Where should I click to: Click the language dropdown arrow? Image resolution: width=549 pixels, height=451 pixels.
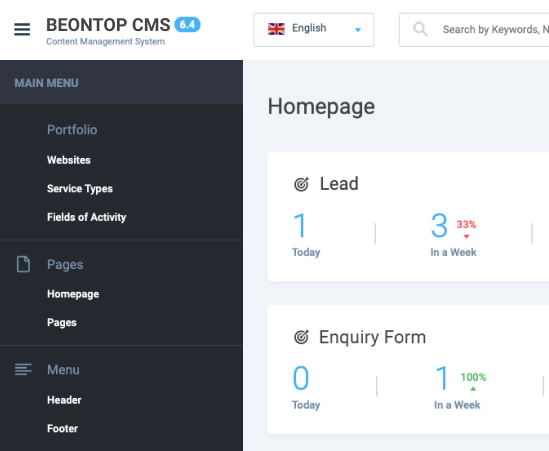click(x=358, y=30)
